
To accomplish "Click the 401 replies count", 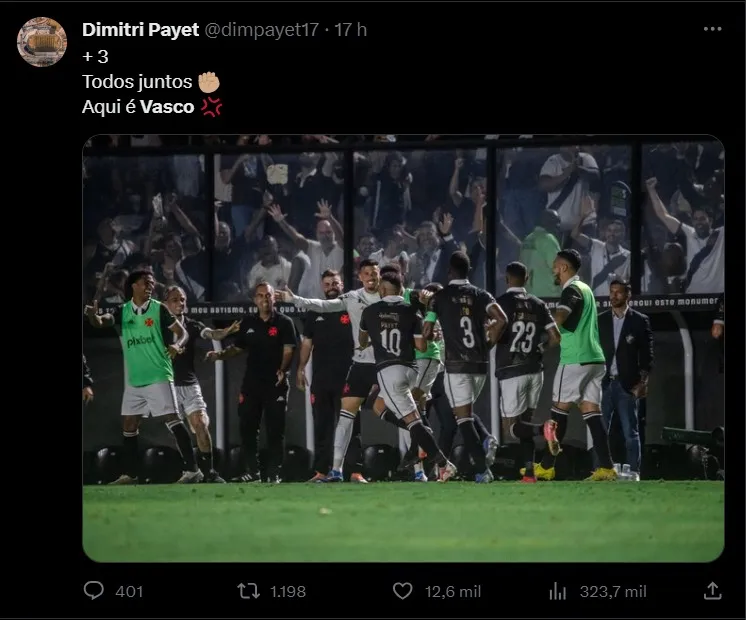I will (129, 591).
